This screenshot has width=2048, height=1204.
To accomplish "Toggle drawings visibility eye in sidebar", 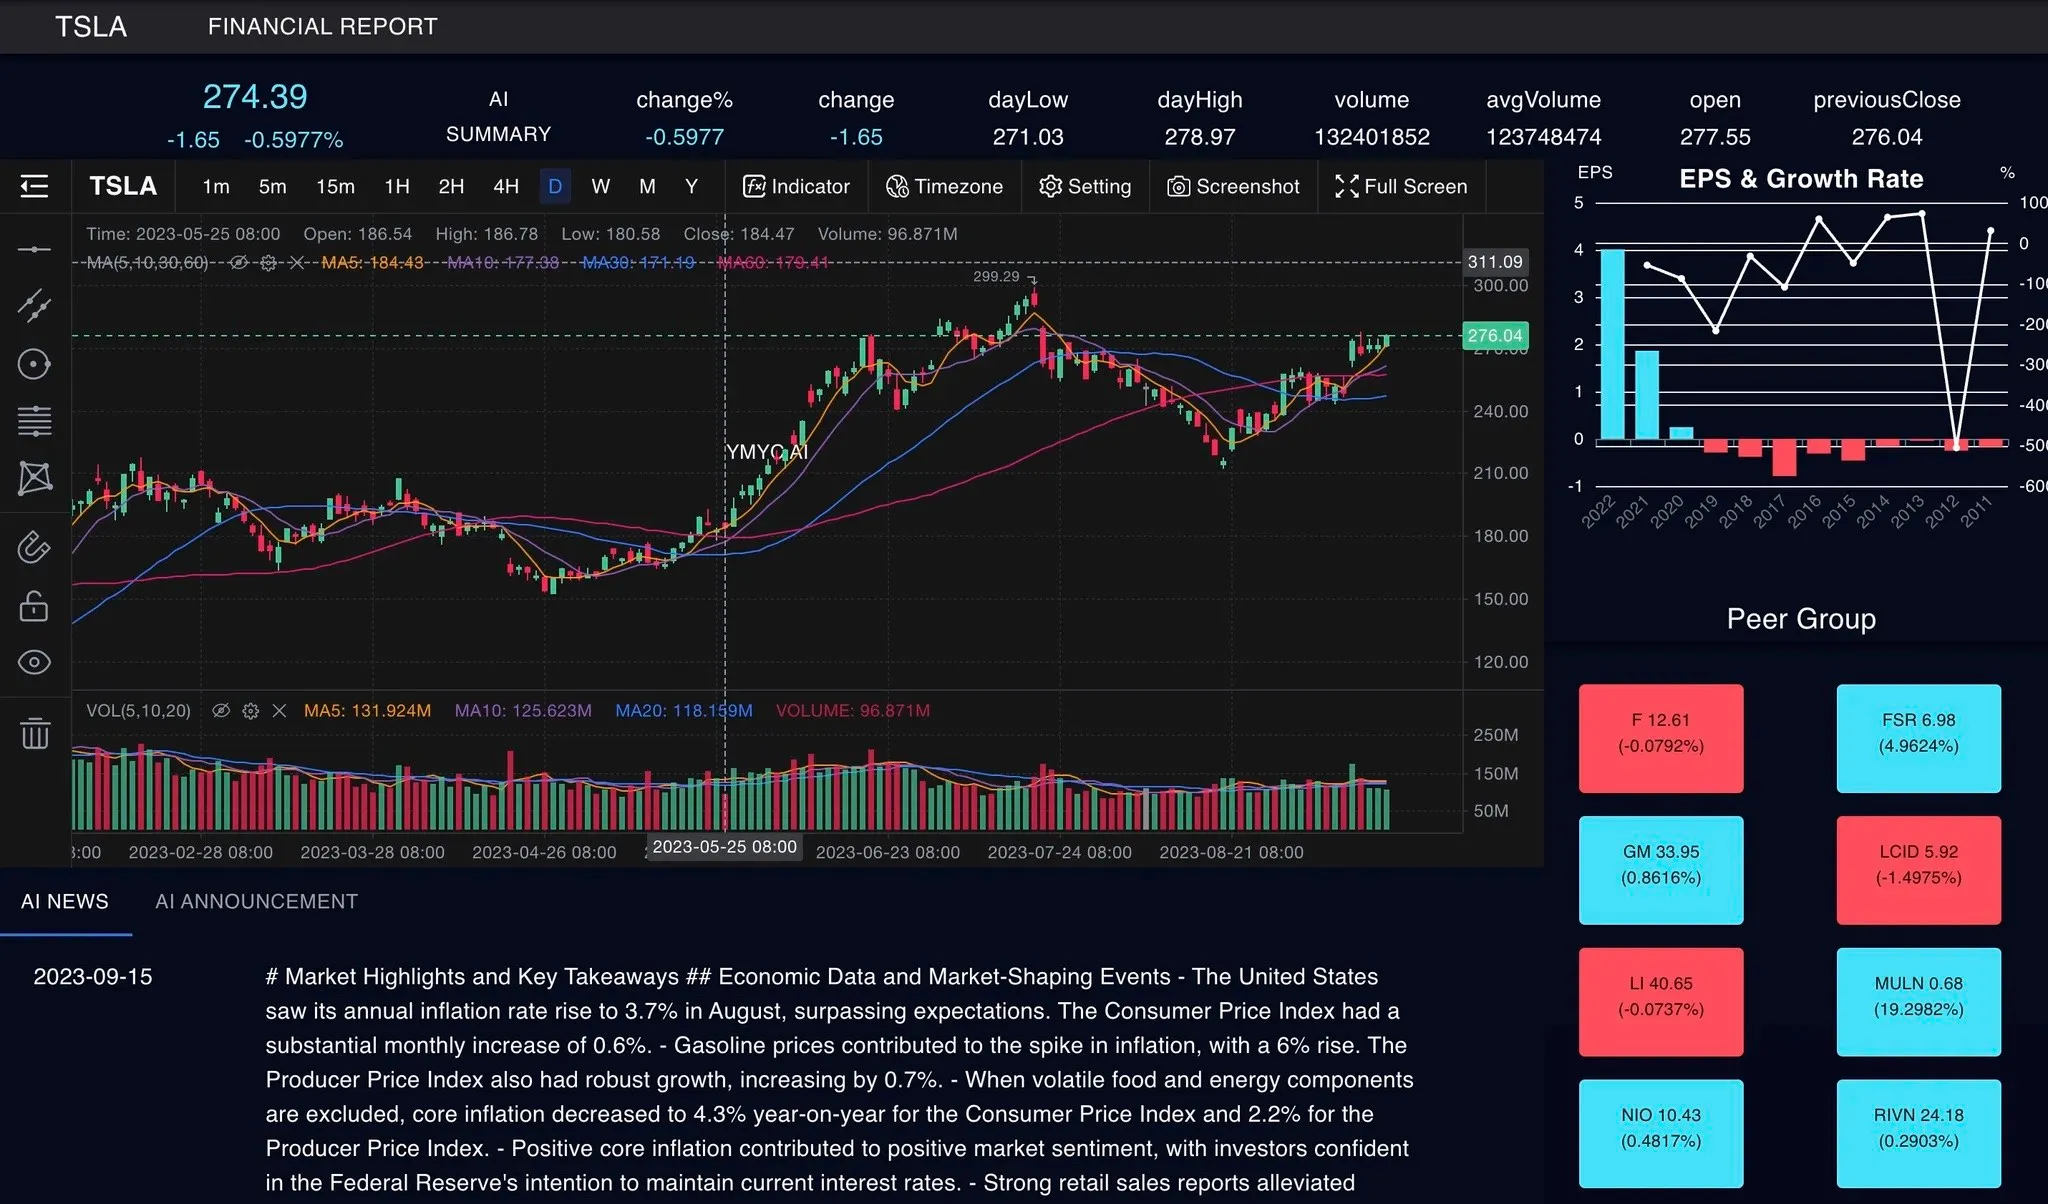I will click(x=34, y=662).
